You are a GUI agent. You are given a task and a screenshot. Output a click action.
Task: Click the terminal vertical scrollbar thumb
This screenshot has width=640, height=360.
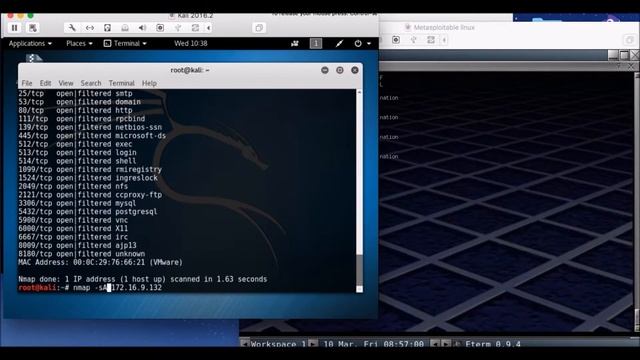tap(359, 270)
